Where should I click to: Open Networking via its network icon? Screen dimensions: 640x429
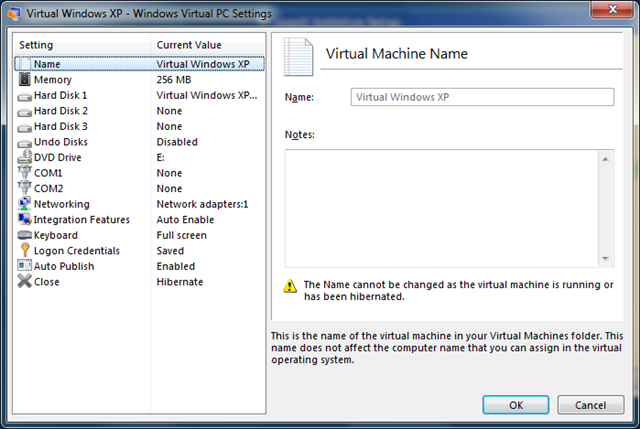(x=25, y=204)
